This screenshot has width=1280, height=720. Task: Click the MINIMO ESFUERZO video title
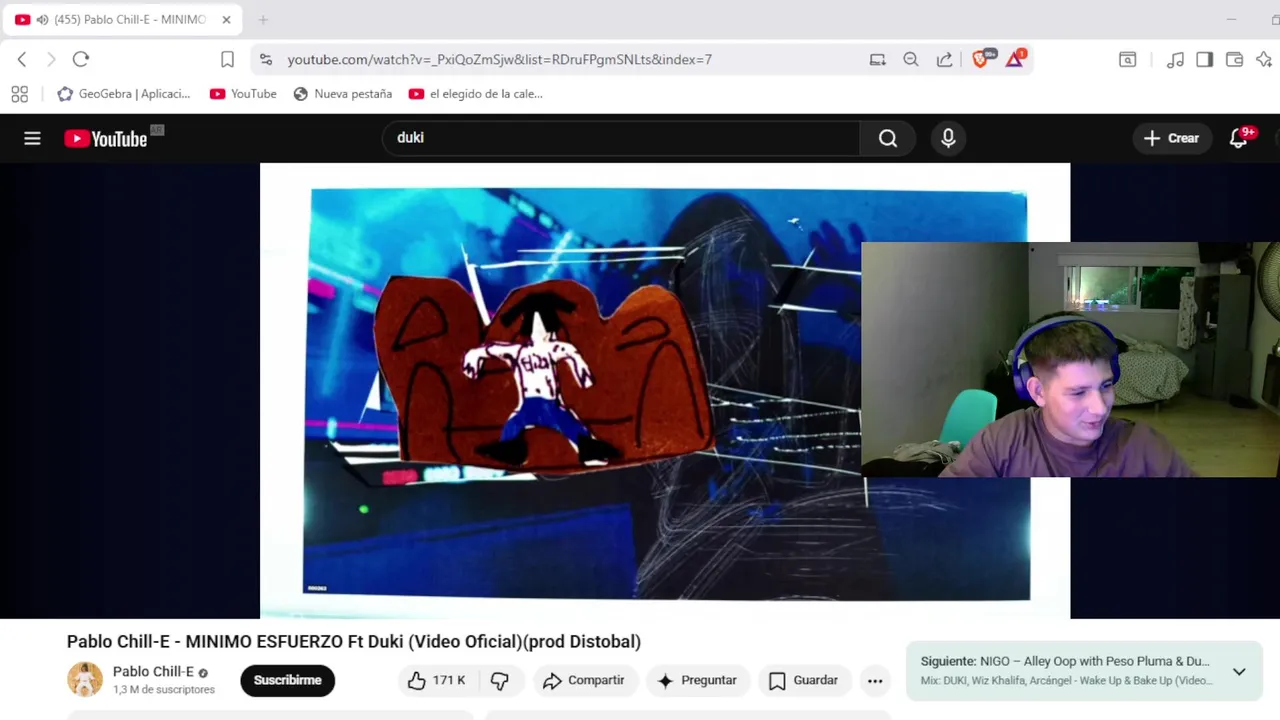point(354,642)
